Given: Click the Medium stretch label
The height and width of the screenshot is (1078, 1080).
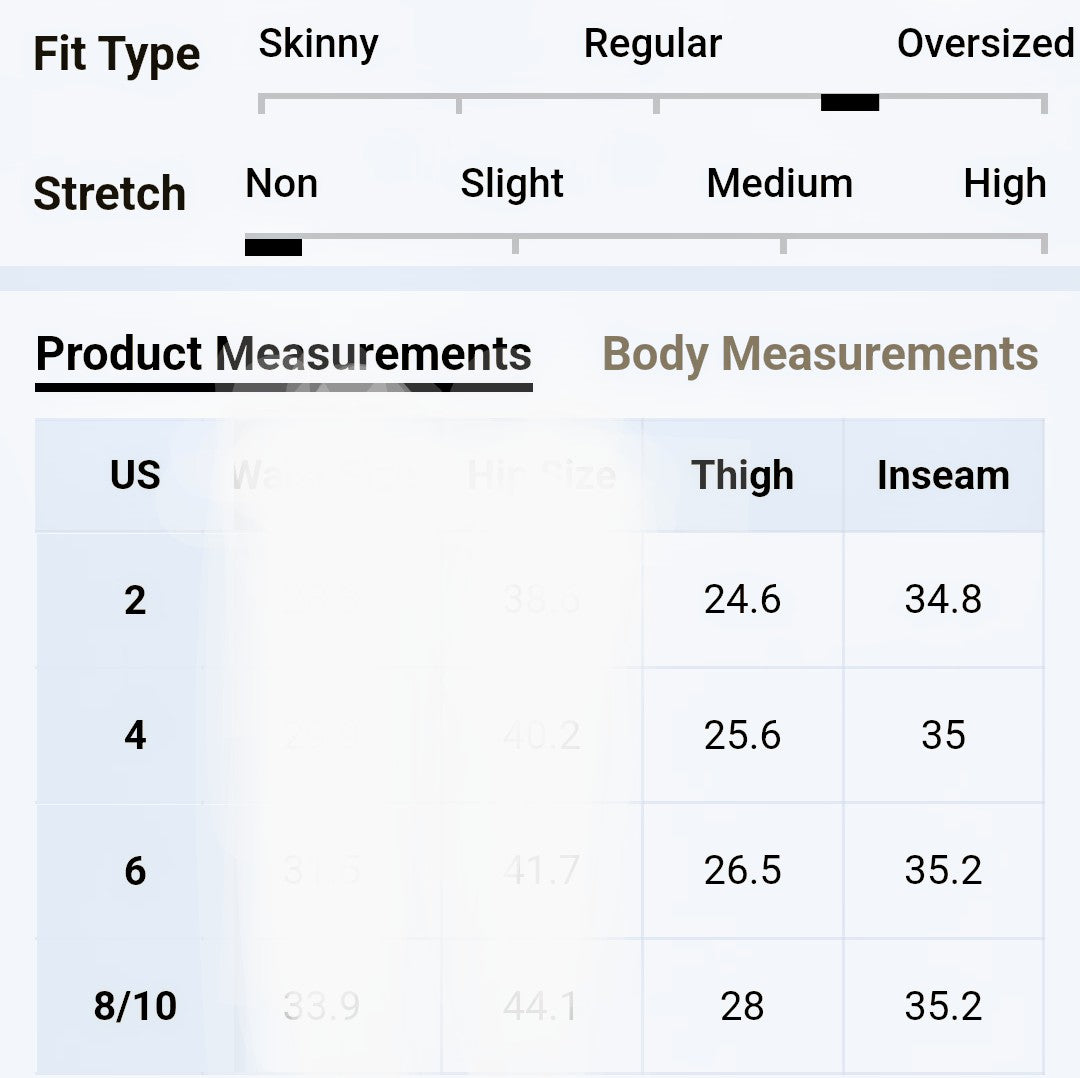Looking at the screenshot, I should [780, 183].
